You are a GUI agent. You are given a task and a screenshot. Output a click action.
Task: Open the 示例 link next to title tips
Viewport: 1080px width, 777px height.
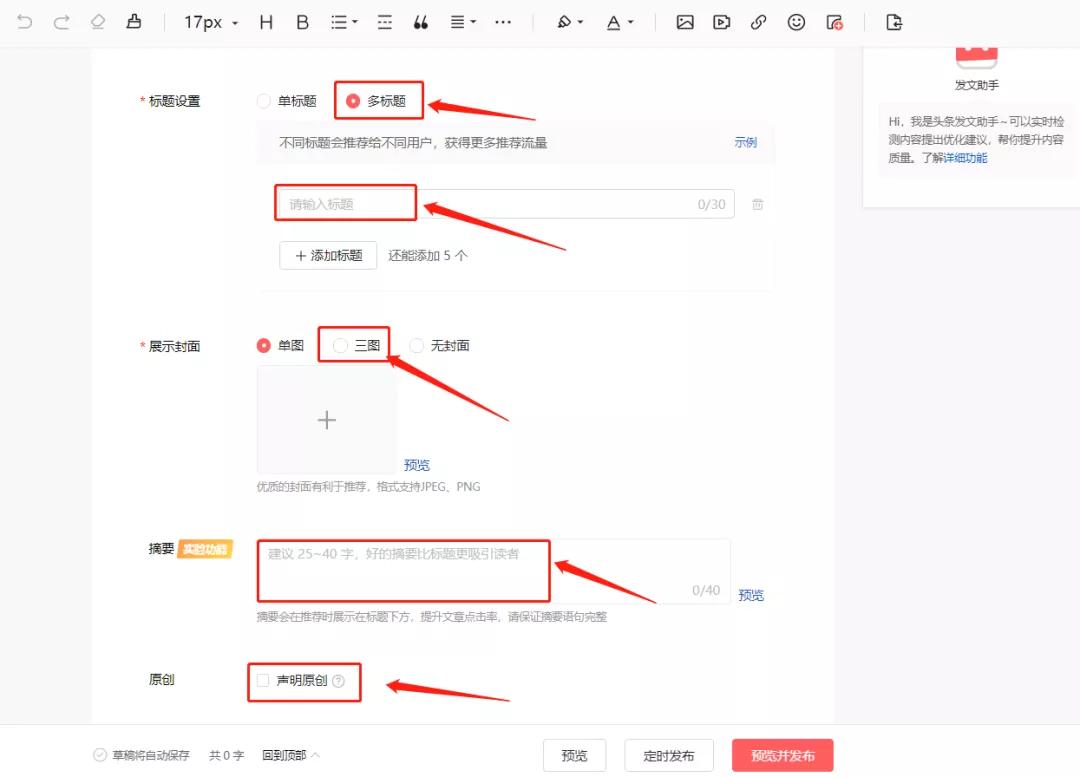click(745, 142)
